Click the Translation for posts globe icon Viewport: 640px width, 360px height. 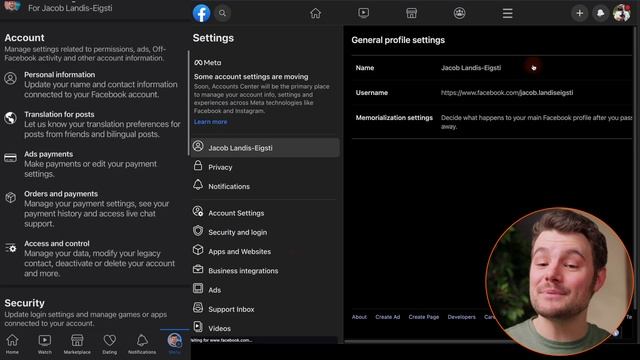pyautogui.click(x=11, y=118)
